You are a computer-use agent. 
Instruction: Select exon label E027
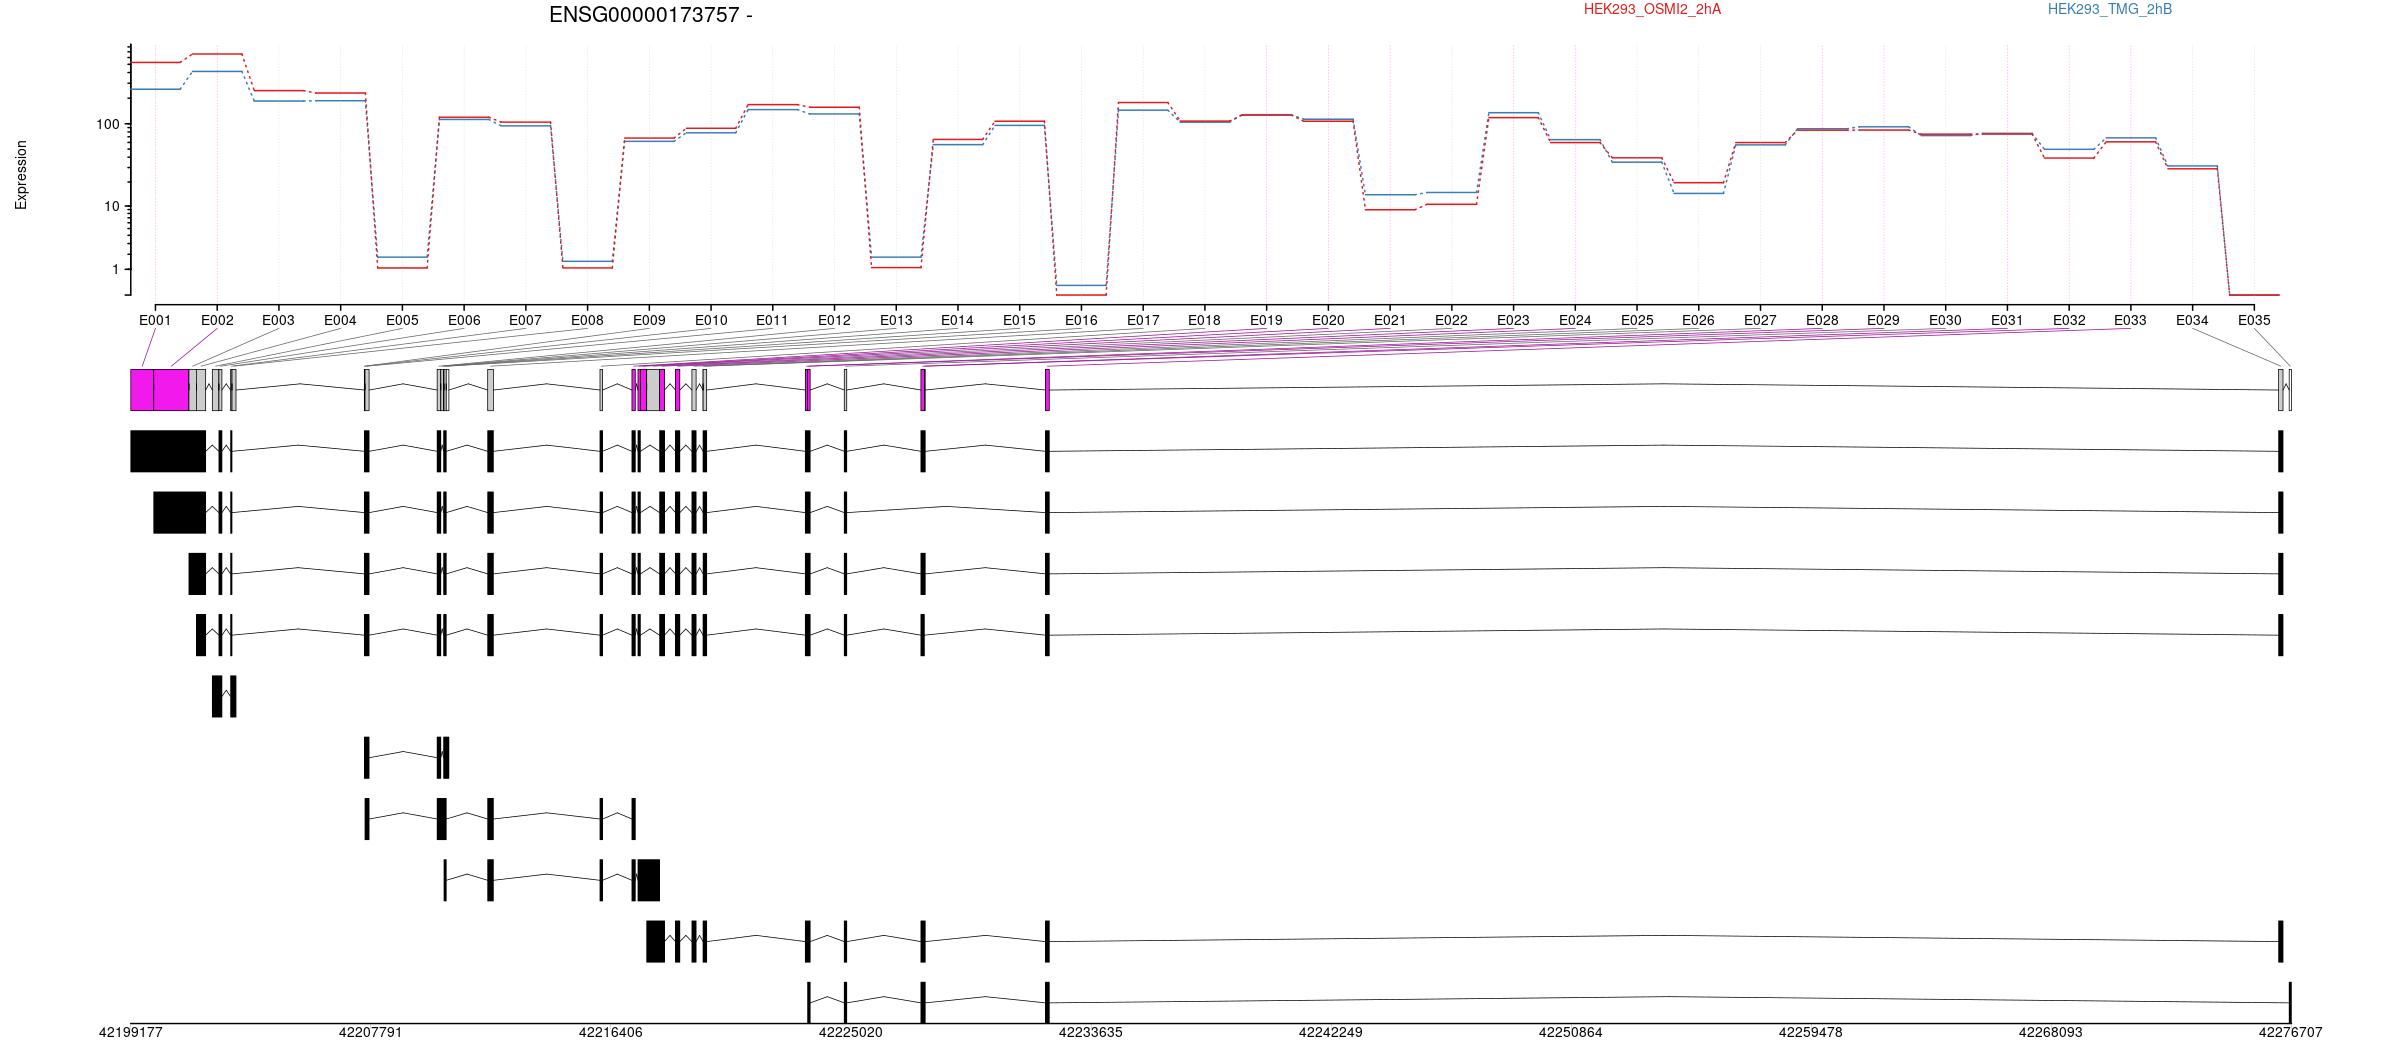click(1760, 320)
